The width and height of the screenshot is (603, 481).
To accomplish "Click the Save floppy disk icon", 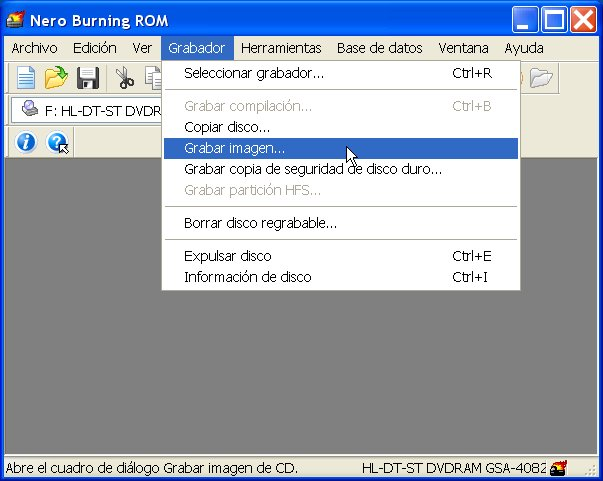I will pyautogui.click(x=87, y=78).
